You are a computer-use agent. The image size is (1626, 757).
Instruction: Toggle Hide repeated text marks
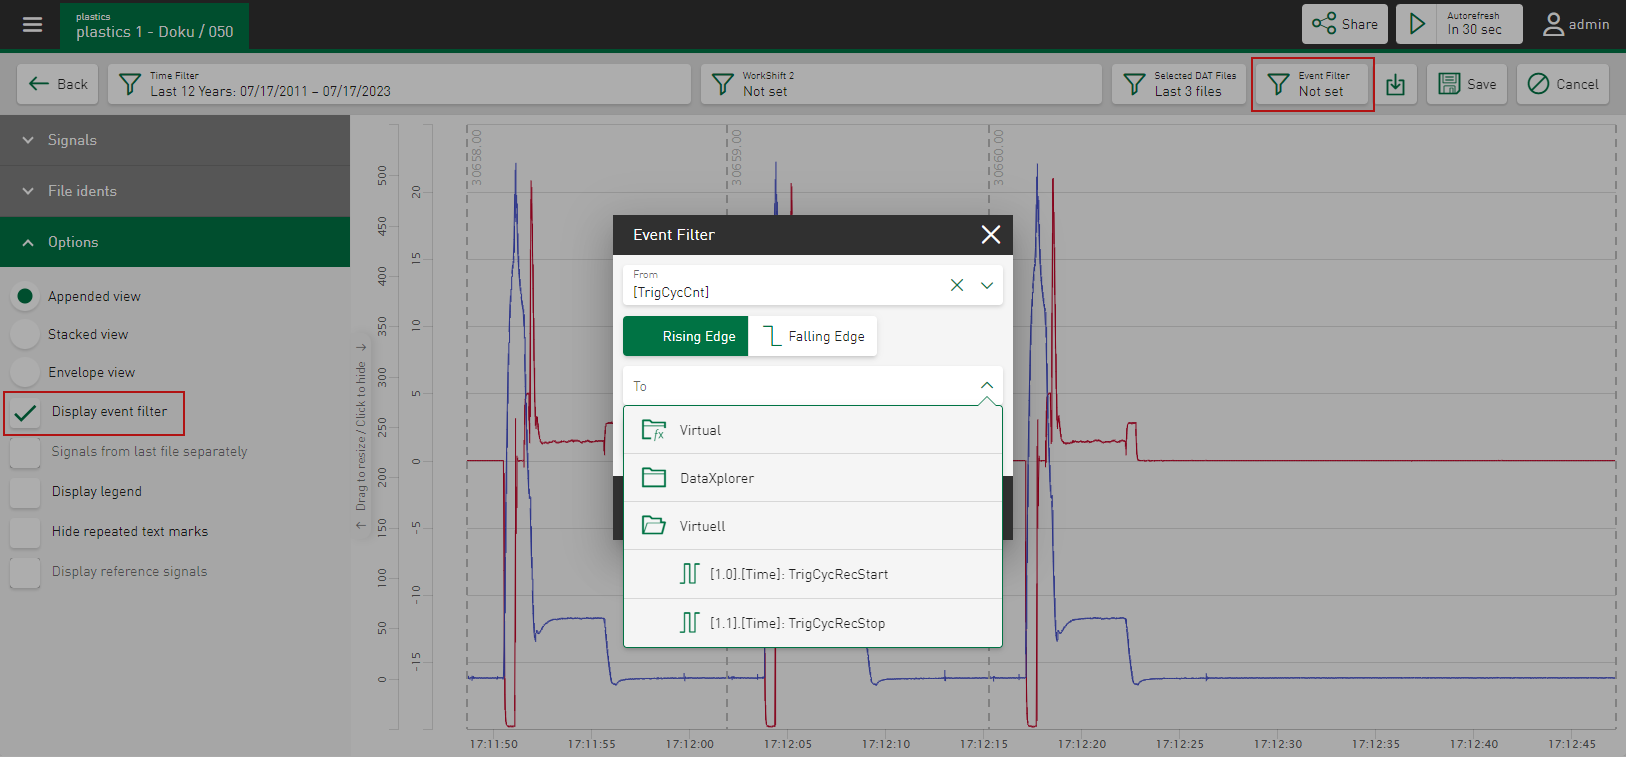click(x=26, y=532)
